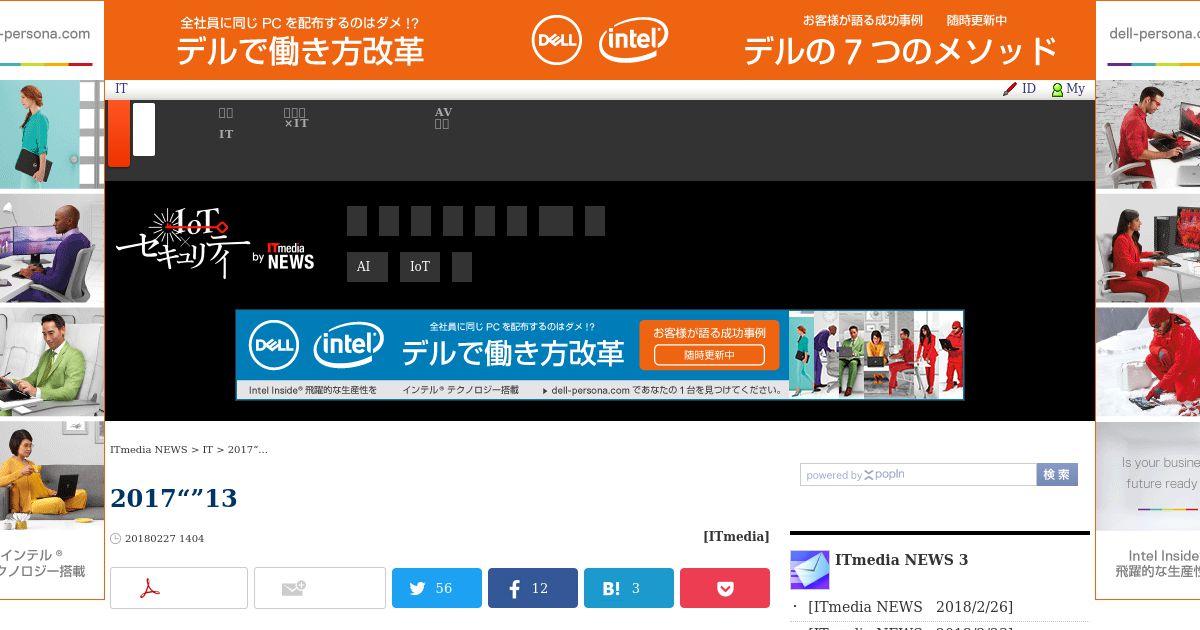Click the left ad photo of the man in the green suit

[52, 363]
